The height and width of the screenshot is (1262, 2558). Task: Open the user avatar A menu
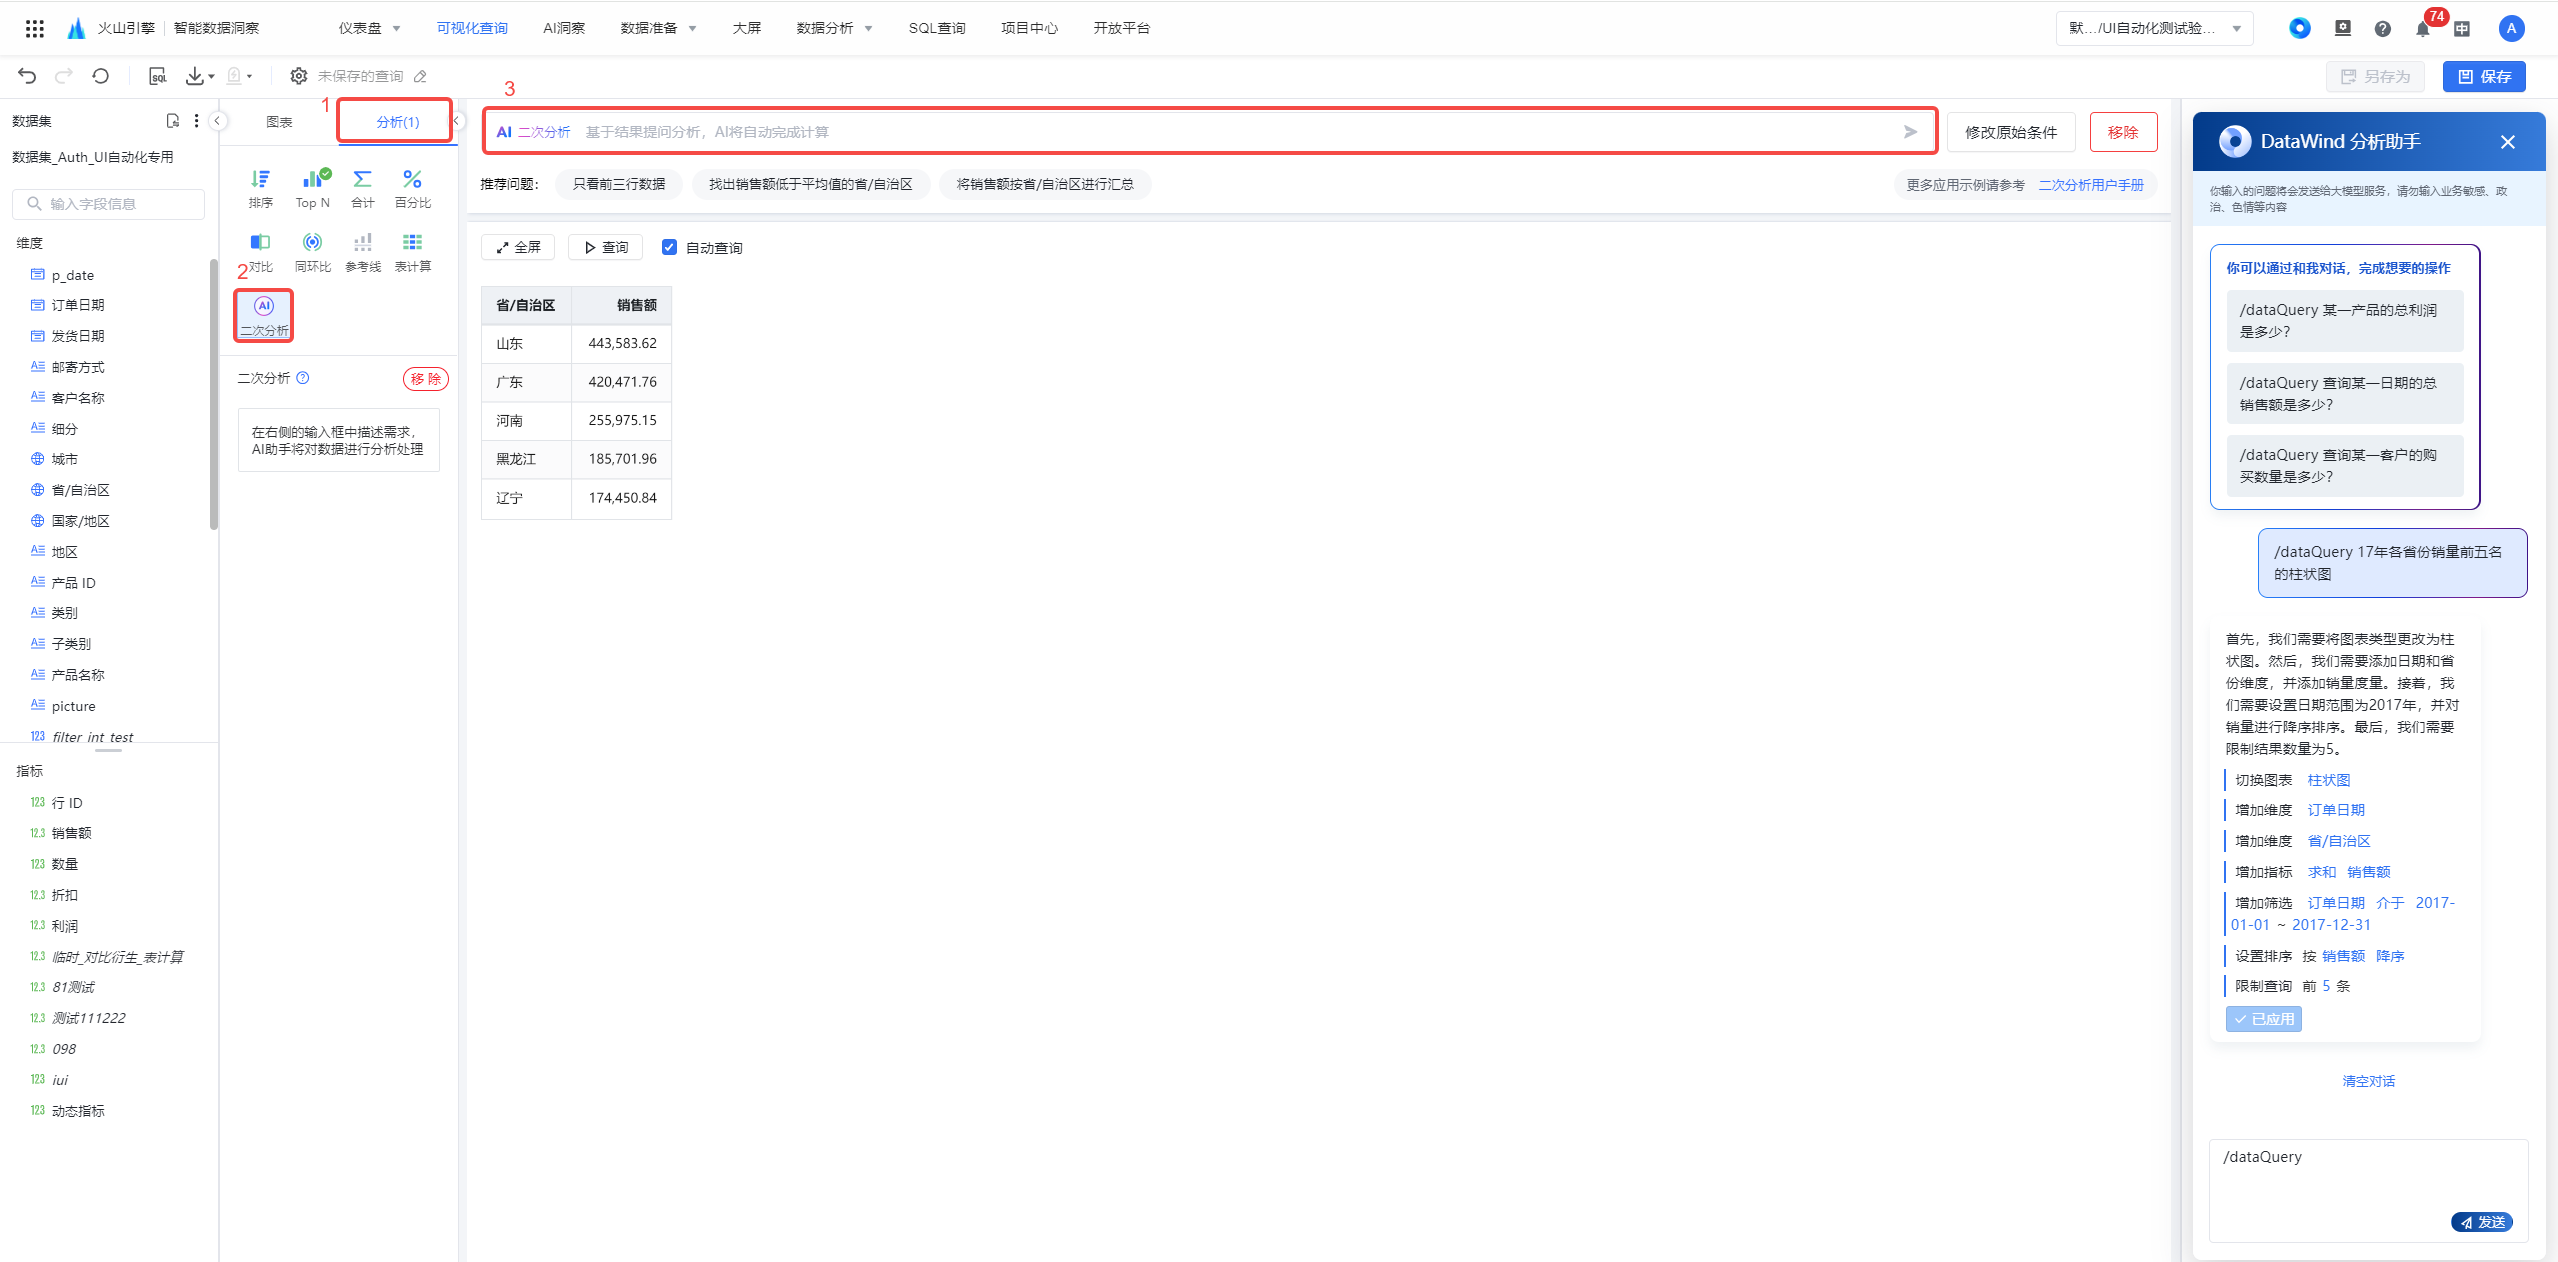pos(2511,28)
